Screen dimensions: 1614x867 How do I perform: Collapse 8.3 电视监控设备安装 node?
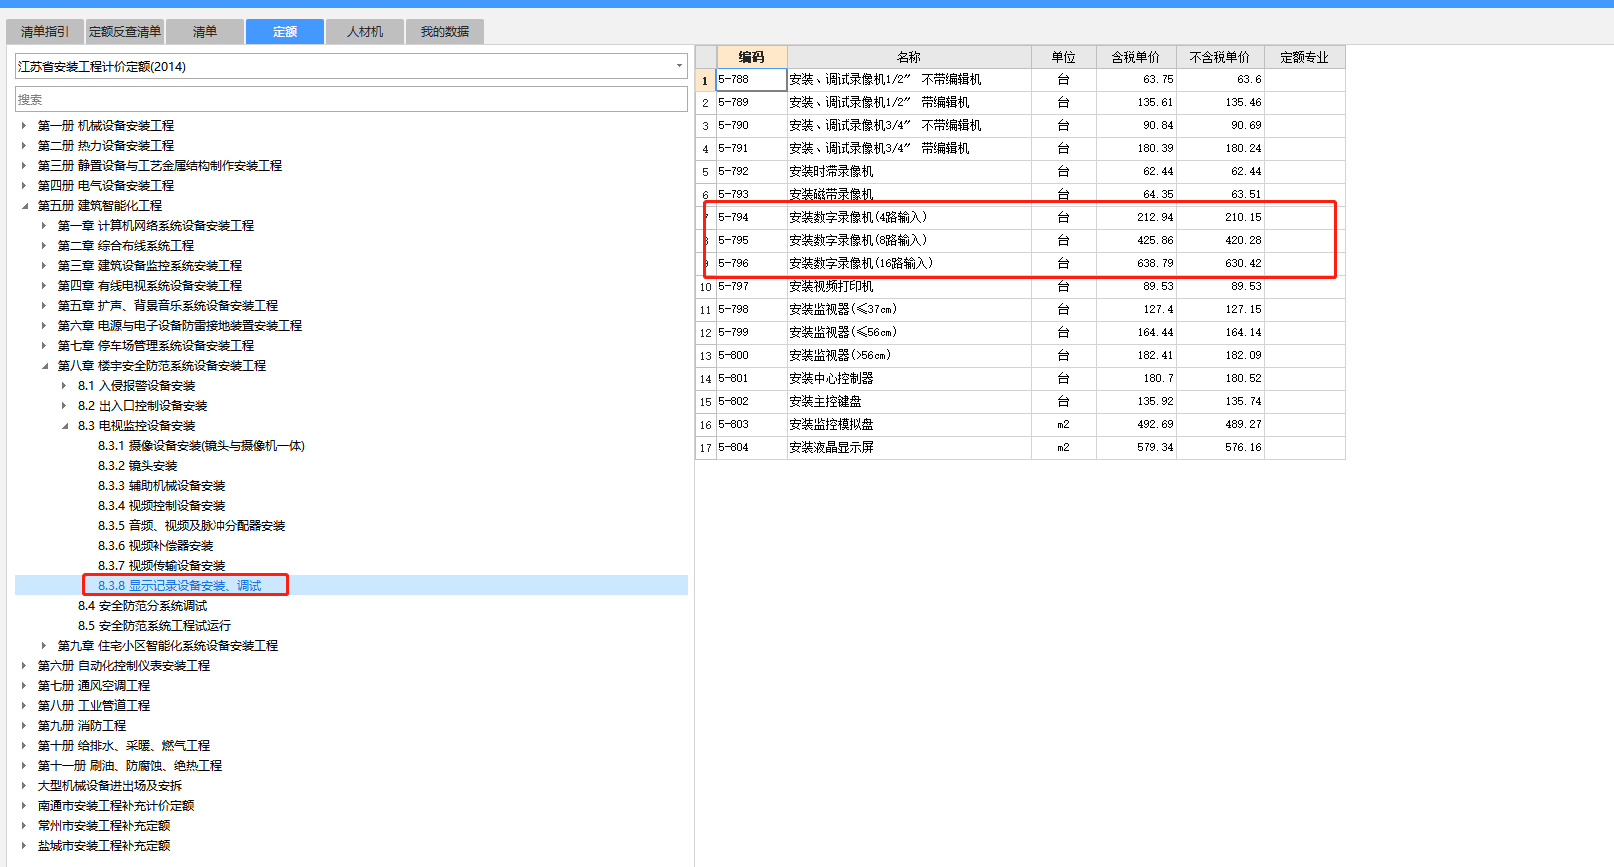(x=64, y=426)
